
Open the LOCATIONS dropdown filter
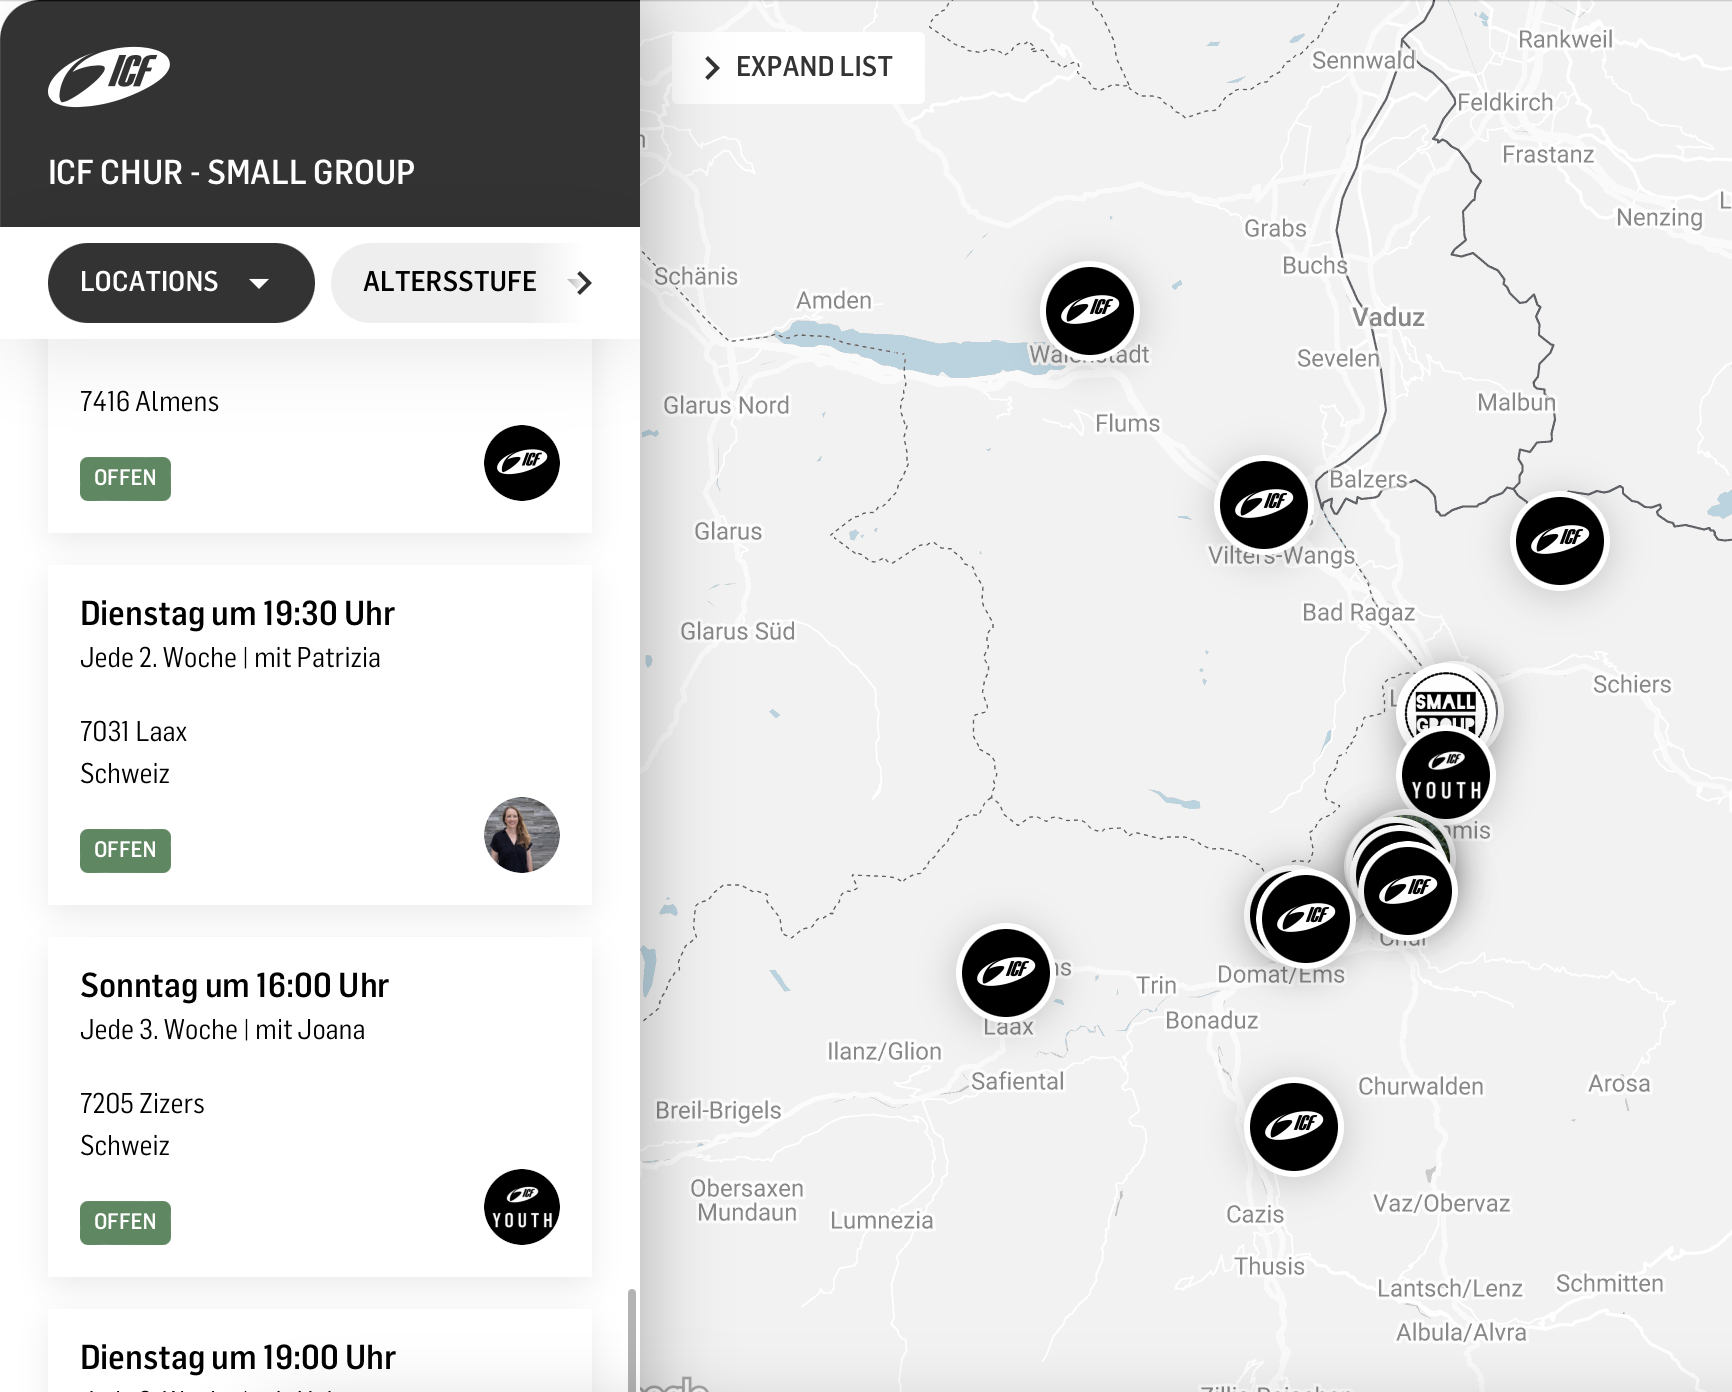click(x=180, y=283)
